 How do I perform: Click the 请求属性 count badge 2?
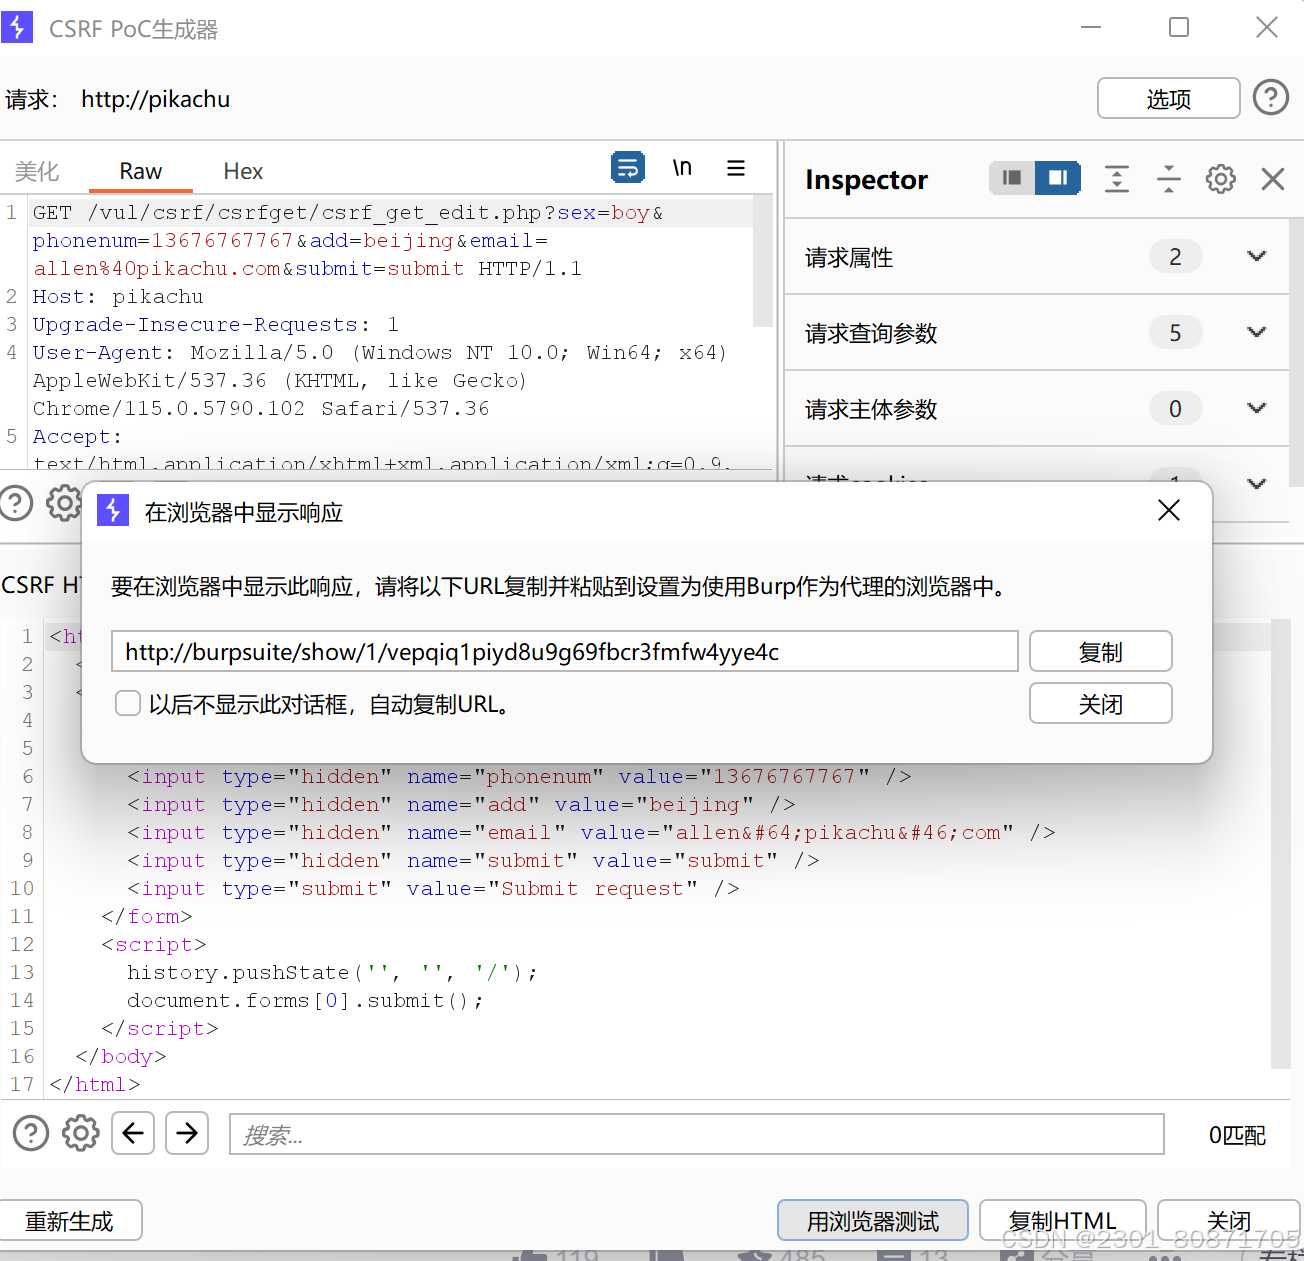1175,257
